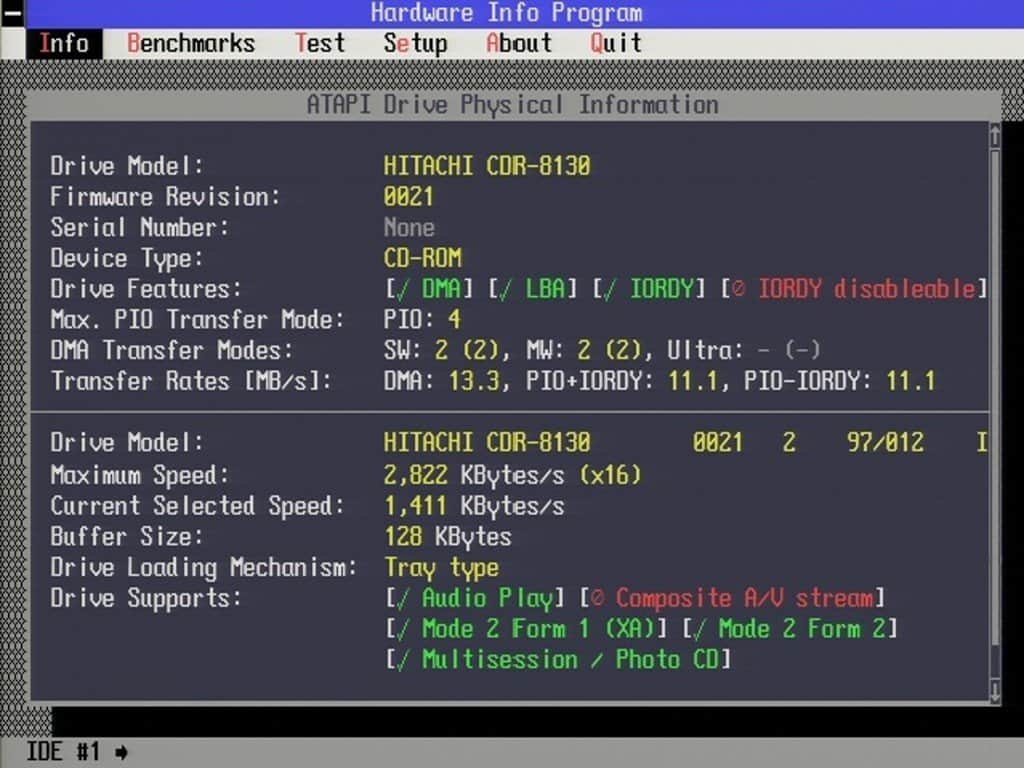Click the IDE #1 status bar label

63,752
